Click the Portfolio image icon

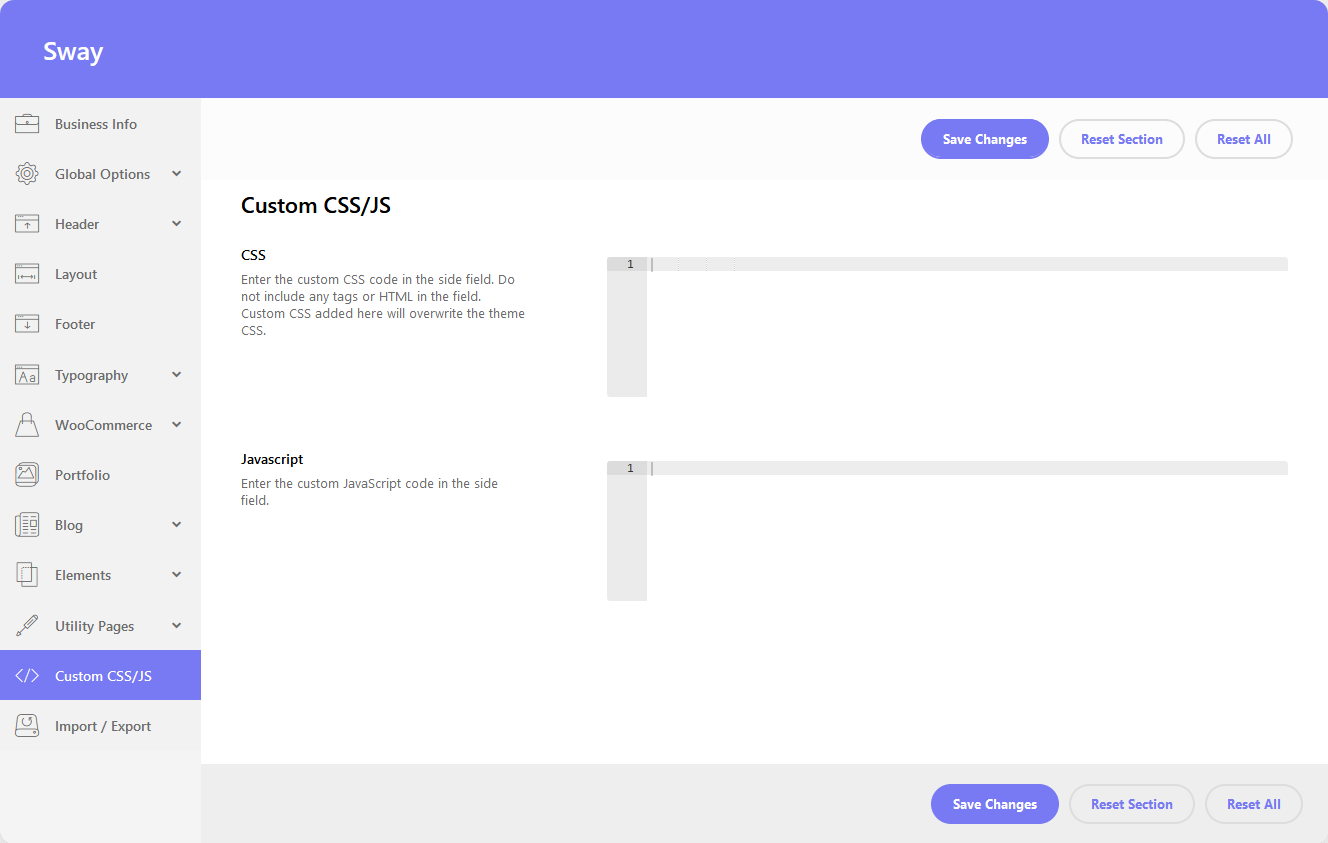pos(27,475)
